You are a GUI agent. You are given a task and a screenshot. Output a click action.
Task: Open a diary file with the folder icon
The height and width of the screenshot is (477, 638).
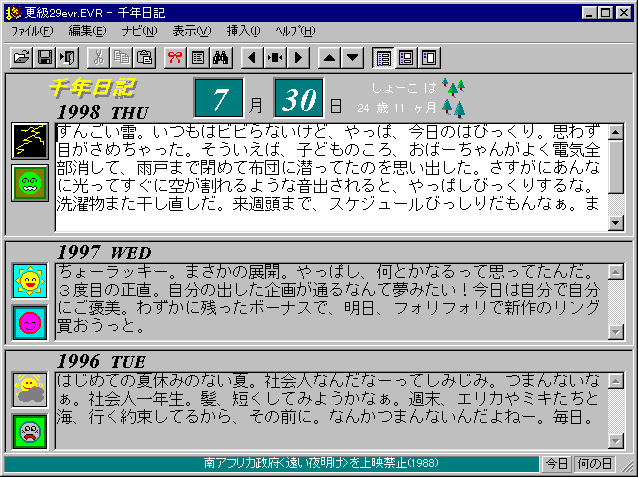pos(21,58)
